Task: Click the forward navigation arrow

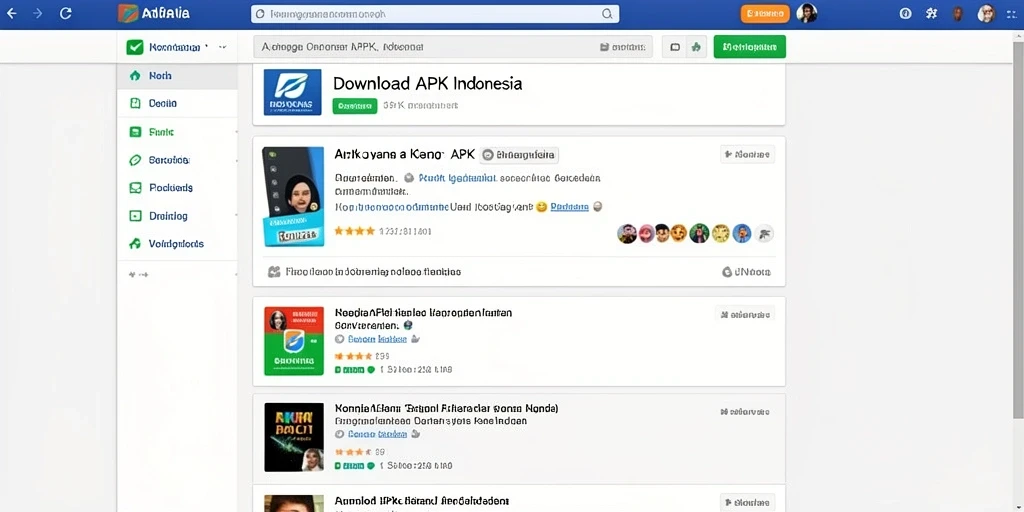Action: coord(38,13)
